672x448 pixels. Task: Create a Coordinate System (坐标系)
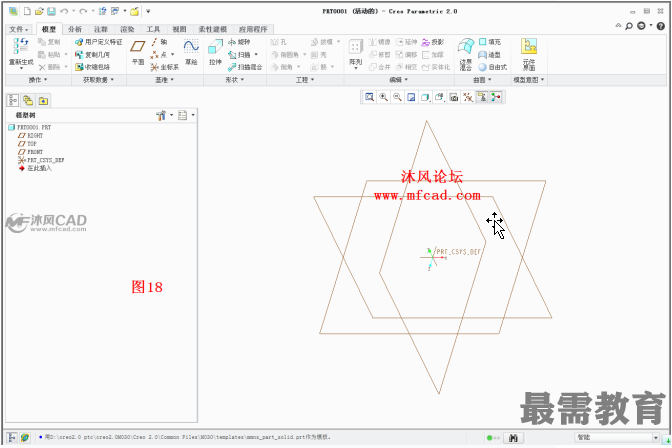coord(165,67)
